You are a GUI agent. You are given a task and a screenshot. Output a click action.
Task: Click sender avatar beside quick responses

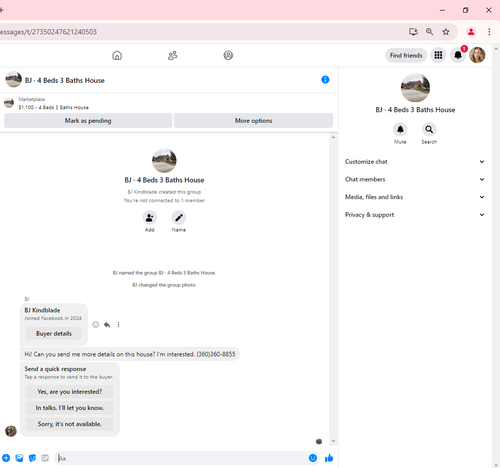point(11,431)
